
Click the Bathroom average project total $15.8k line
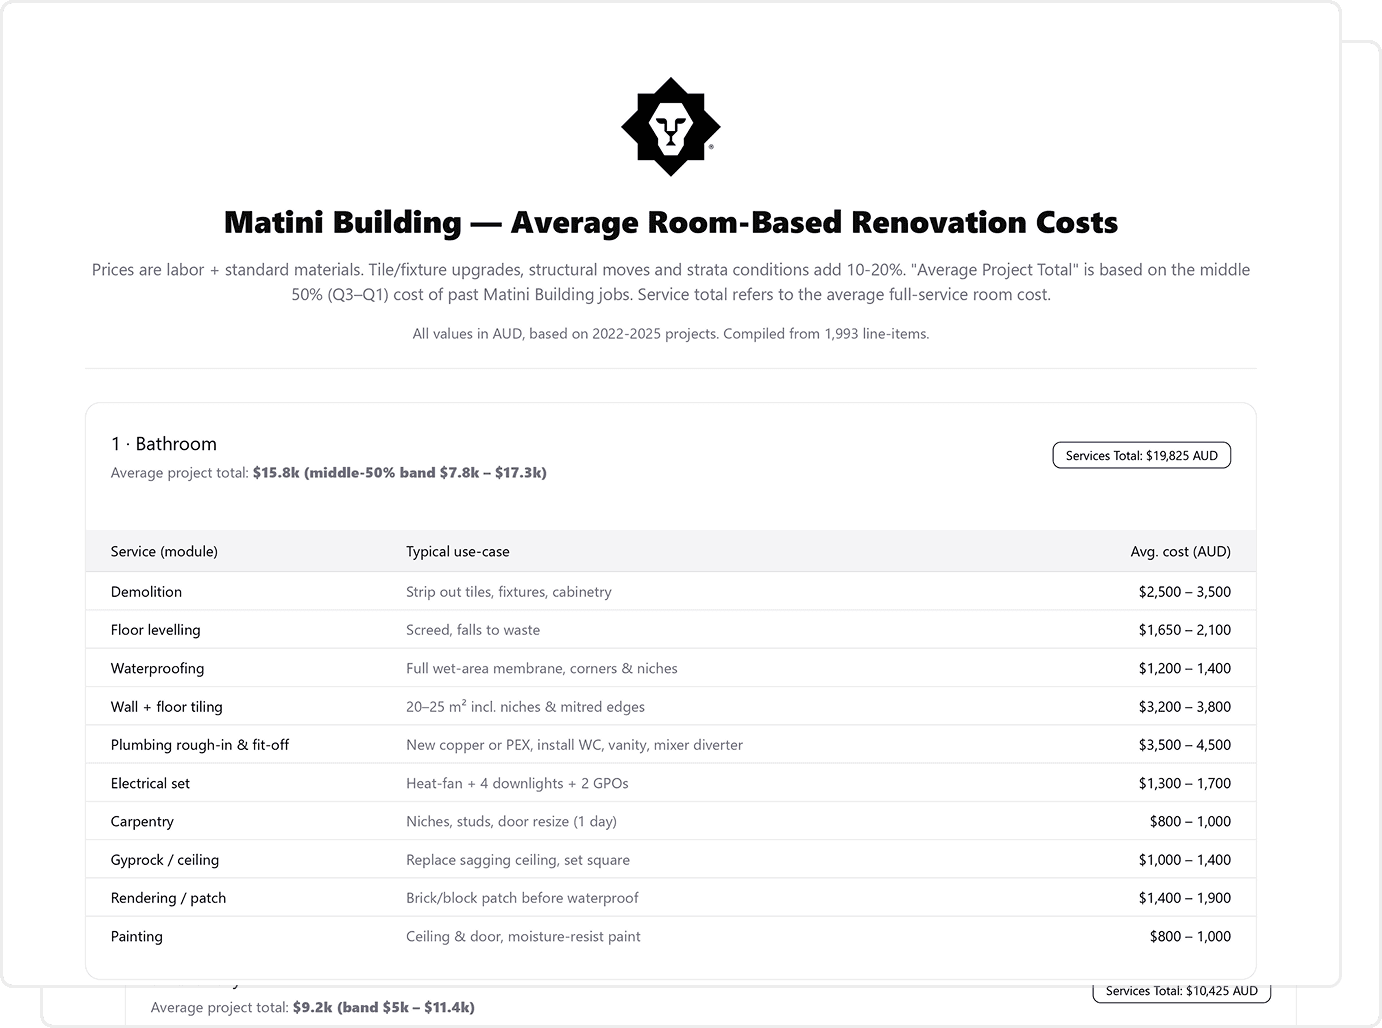pos(329,473)
